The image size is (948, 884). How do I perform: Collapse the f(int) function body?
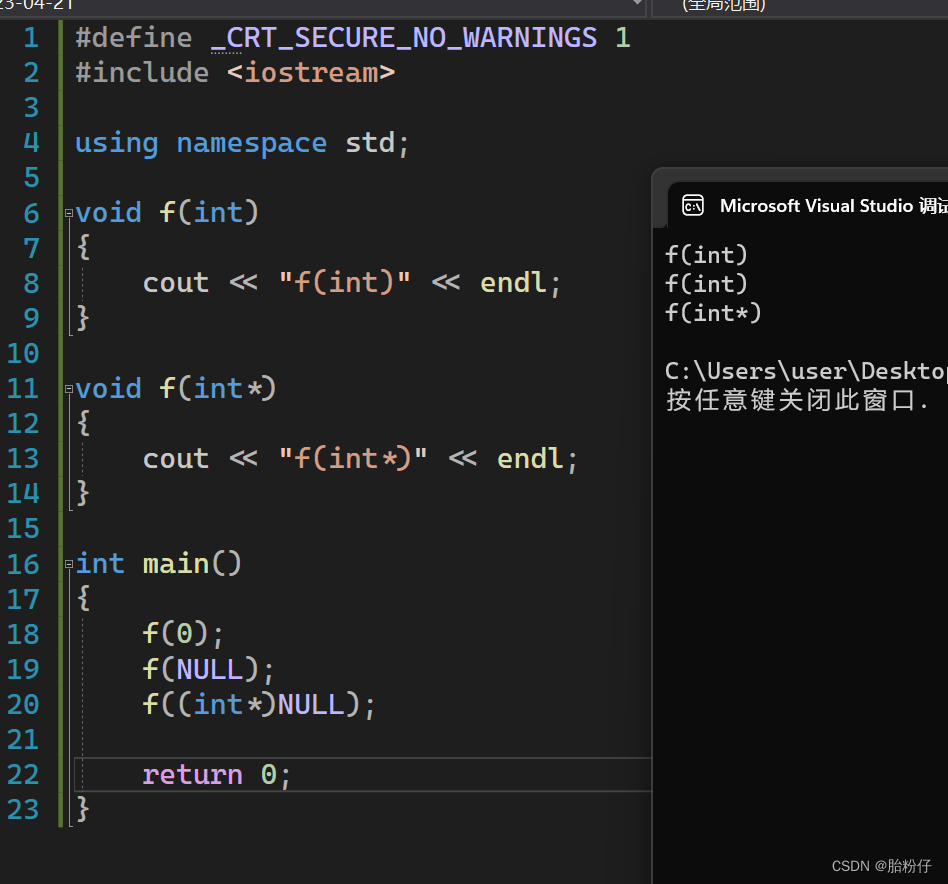point(67,212)
